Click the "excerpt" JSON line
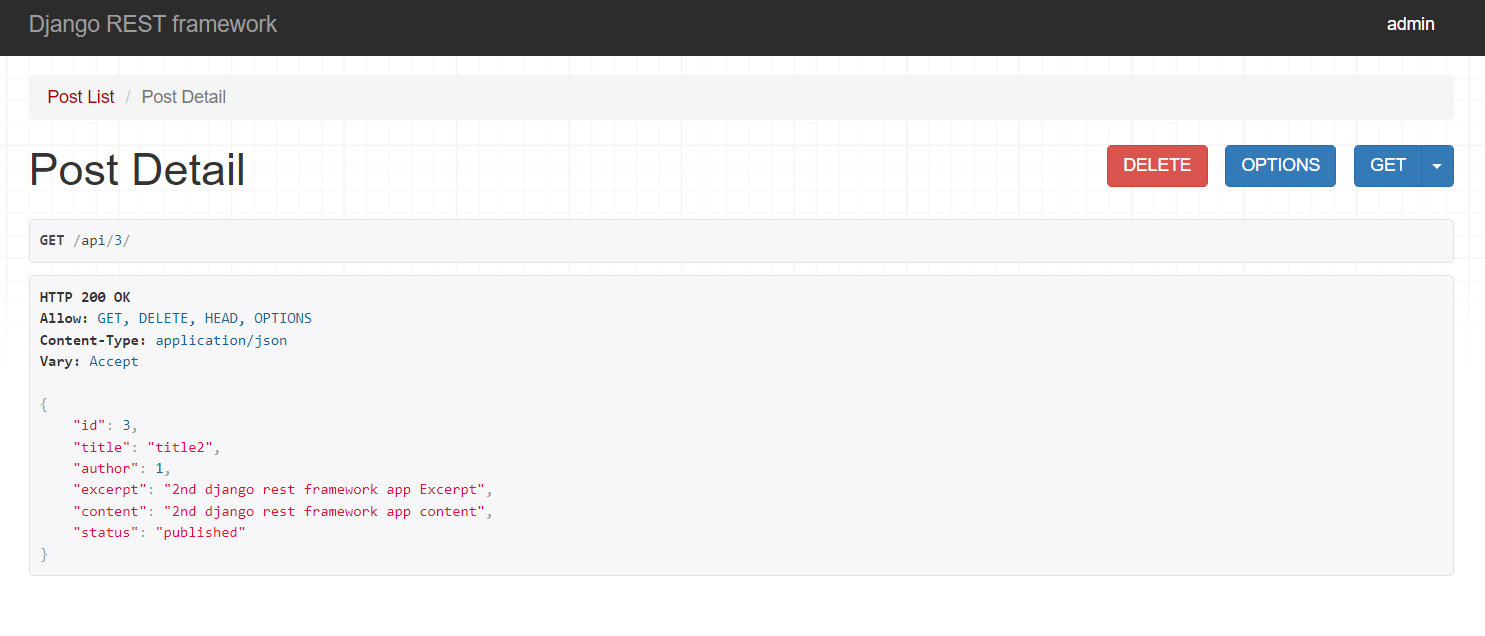The image size is (1485, 636). tap(283, 490)
